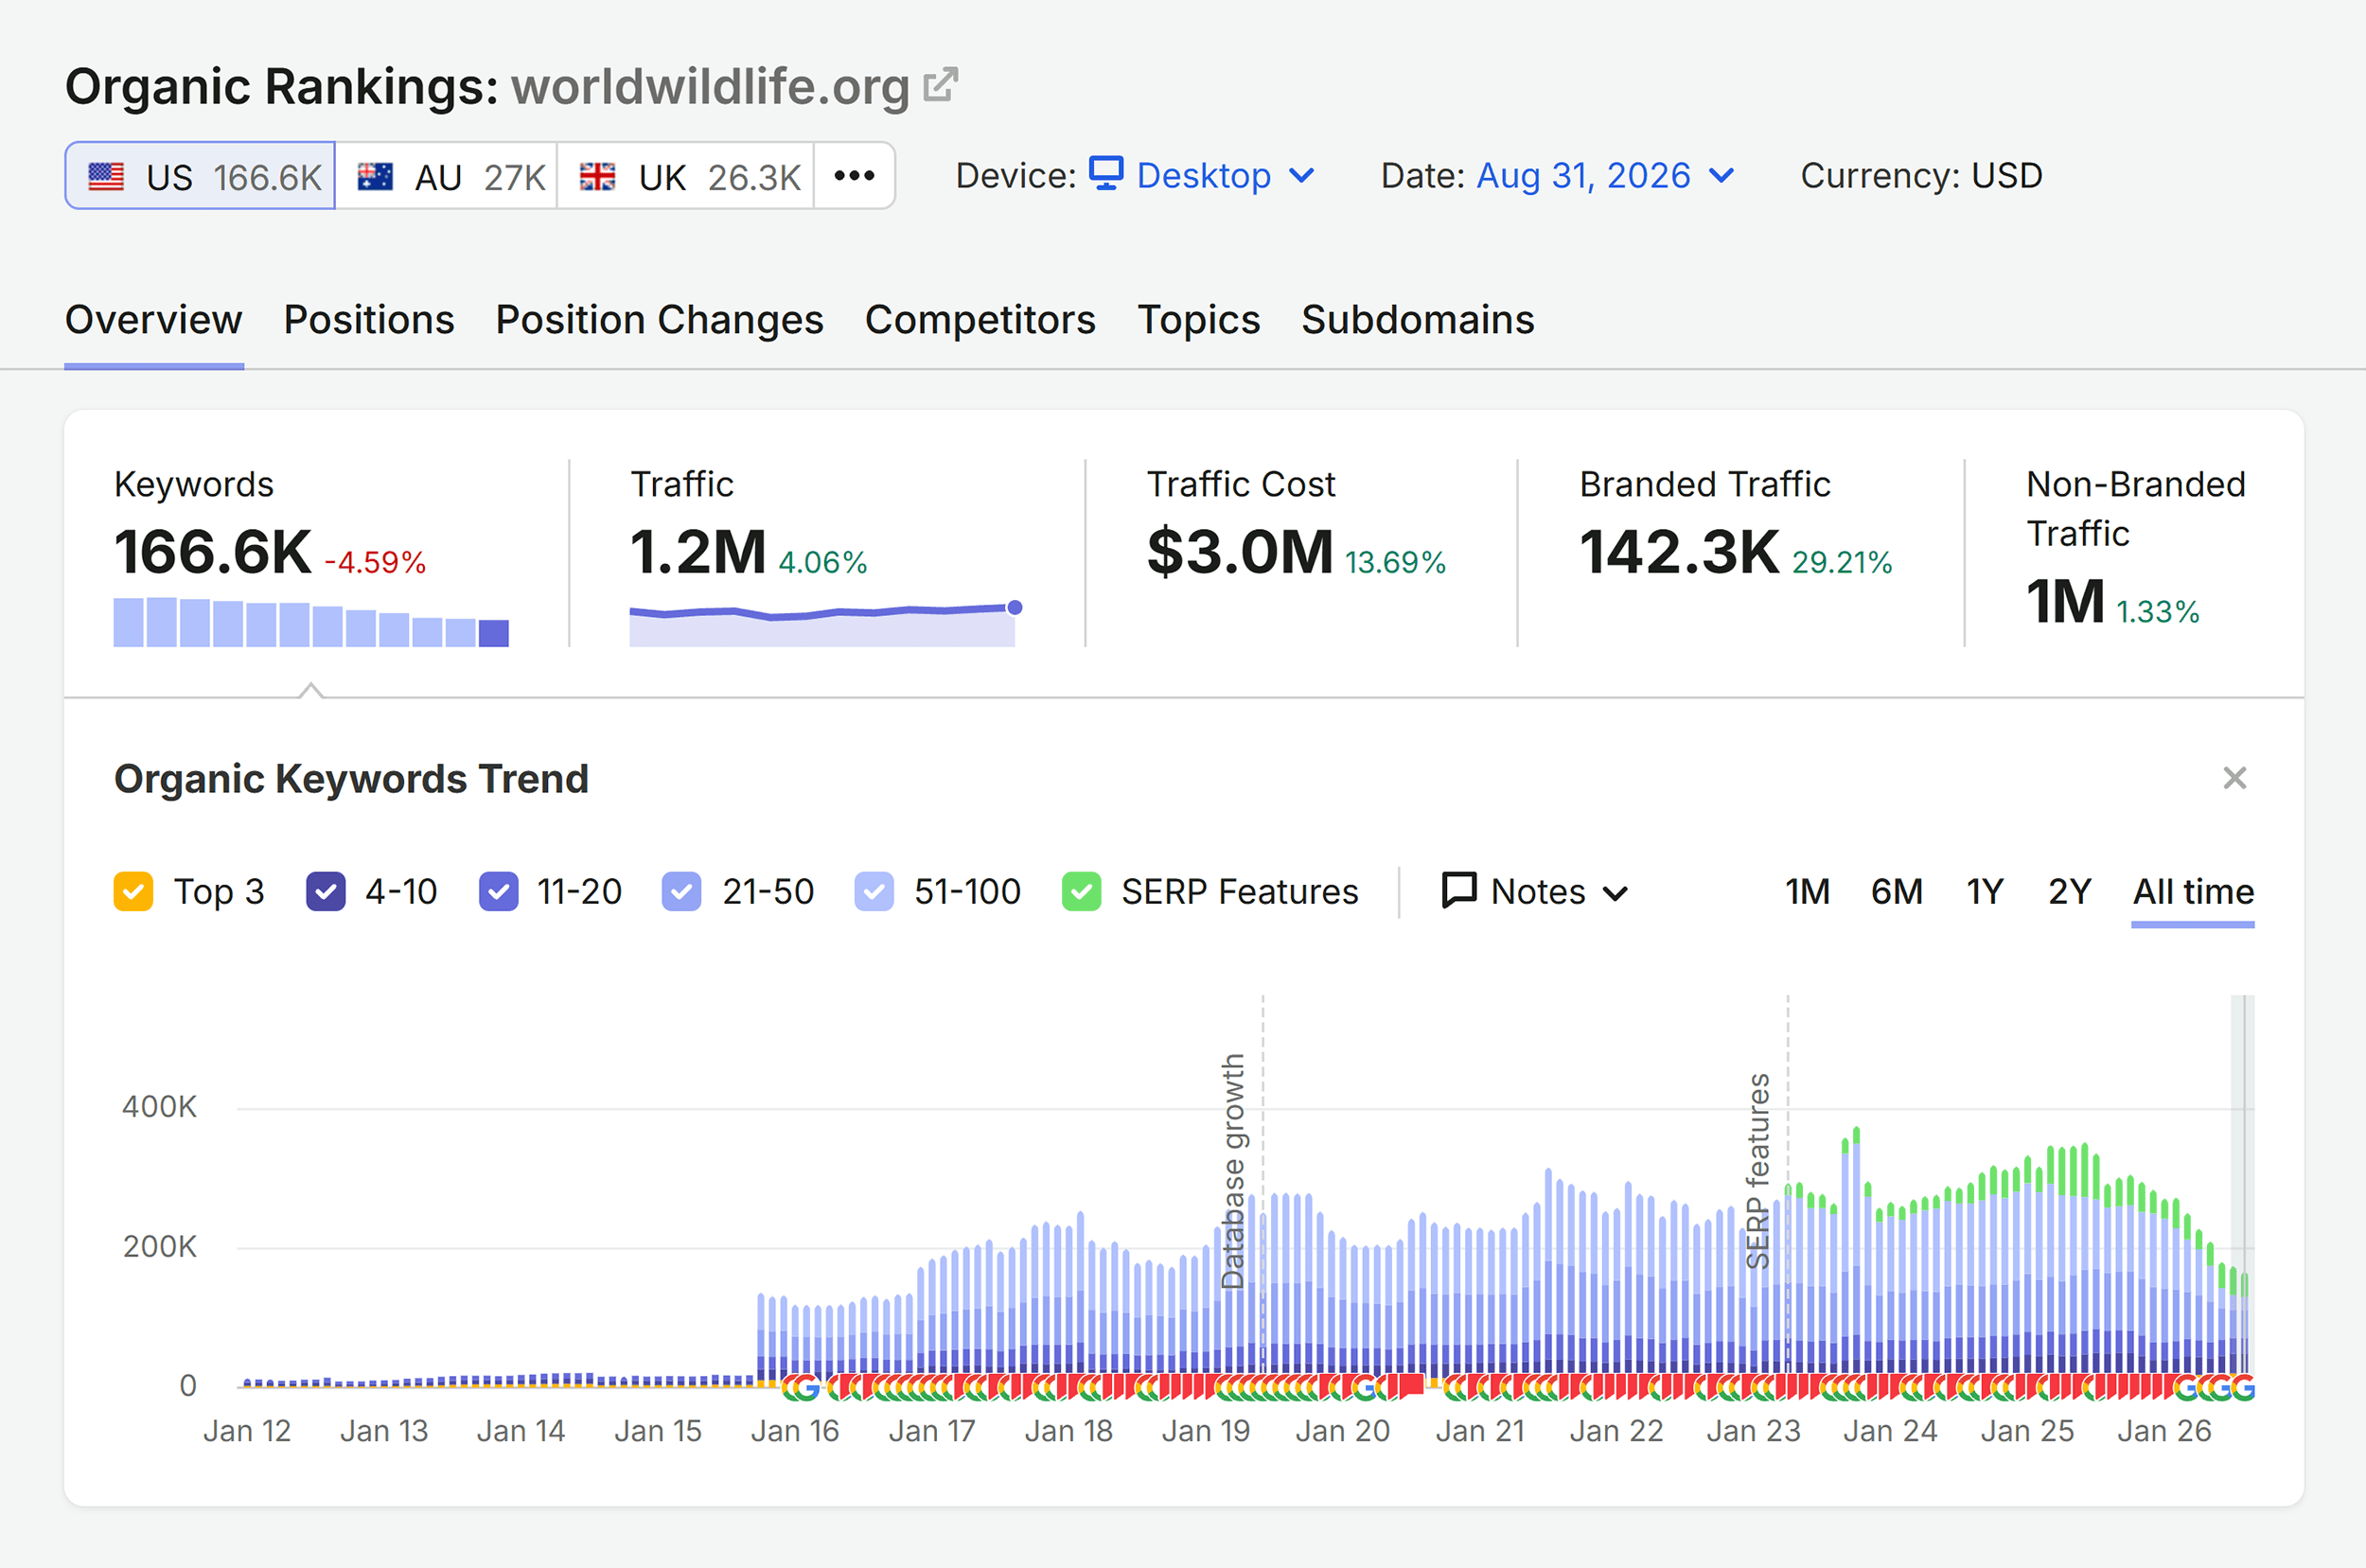Image resolution: width=2366 pixels, height=1568 pixels.
Task: Open the Competitors tab
Action: (x=980, y=320)
